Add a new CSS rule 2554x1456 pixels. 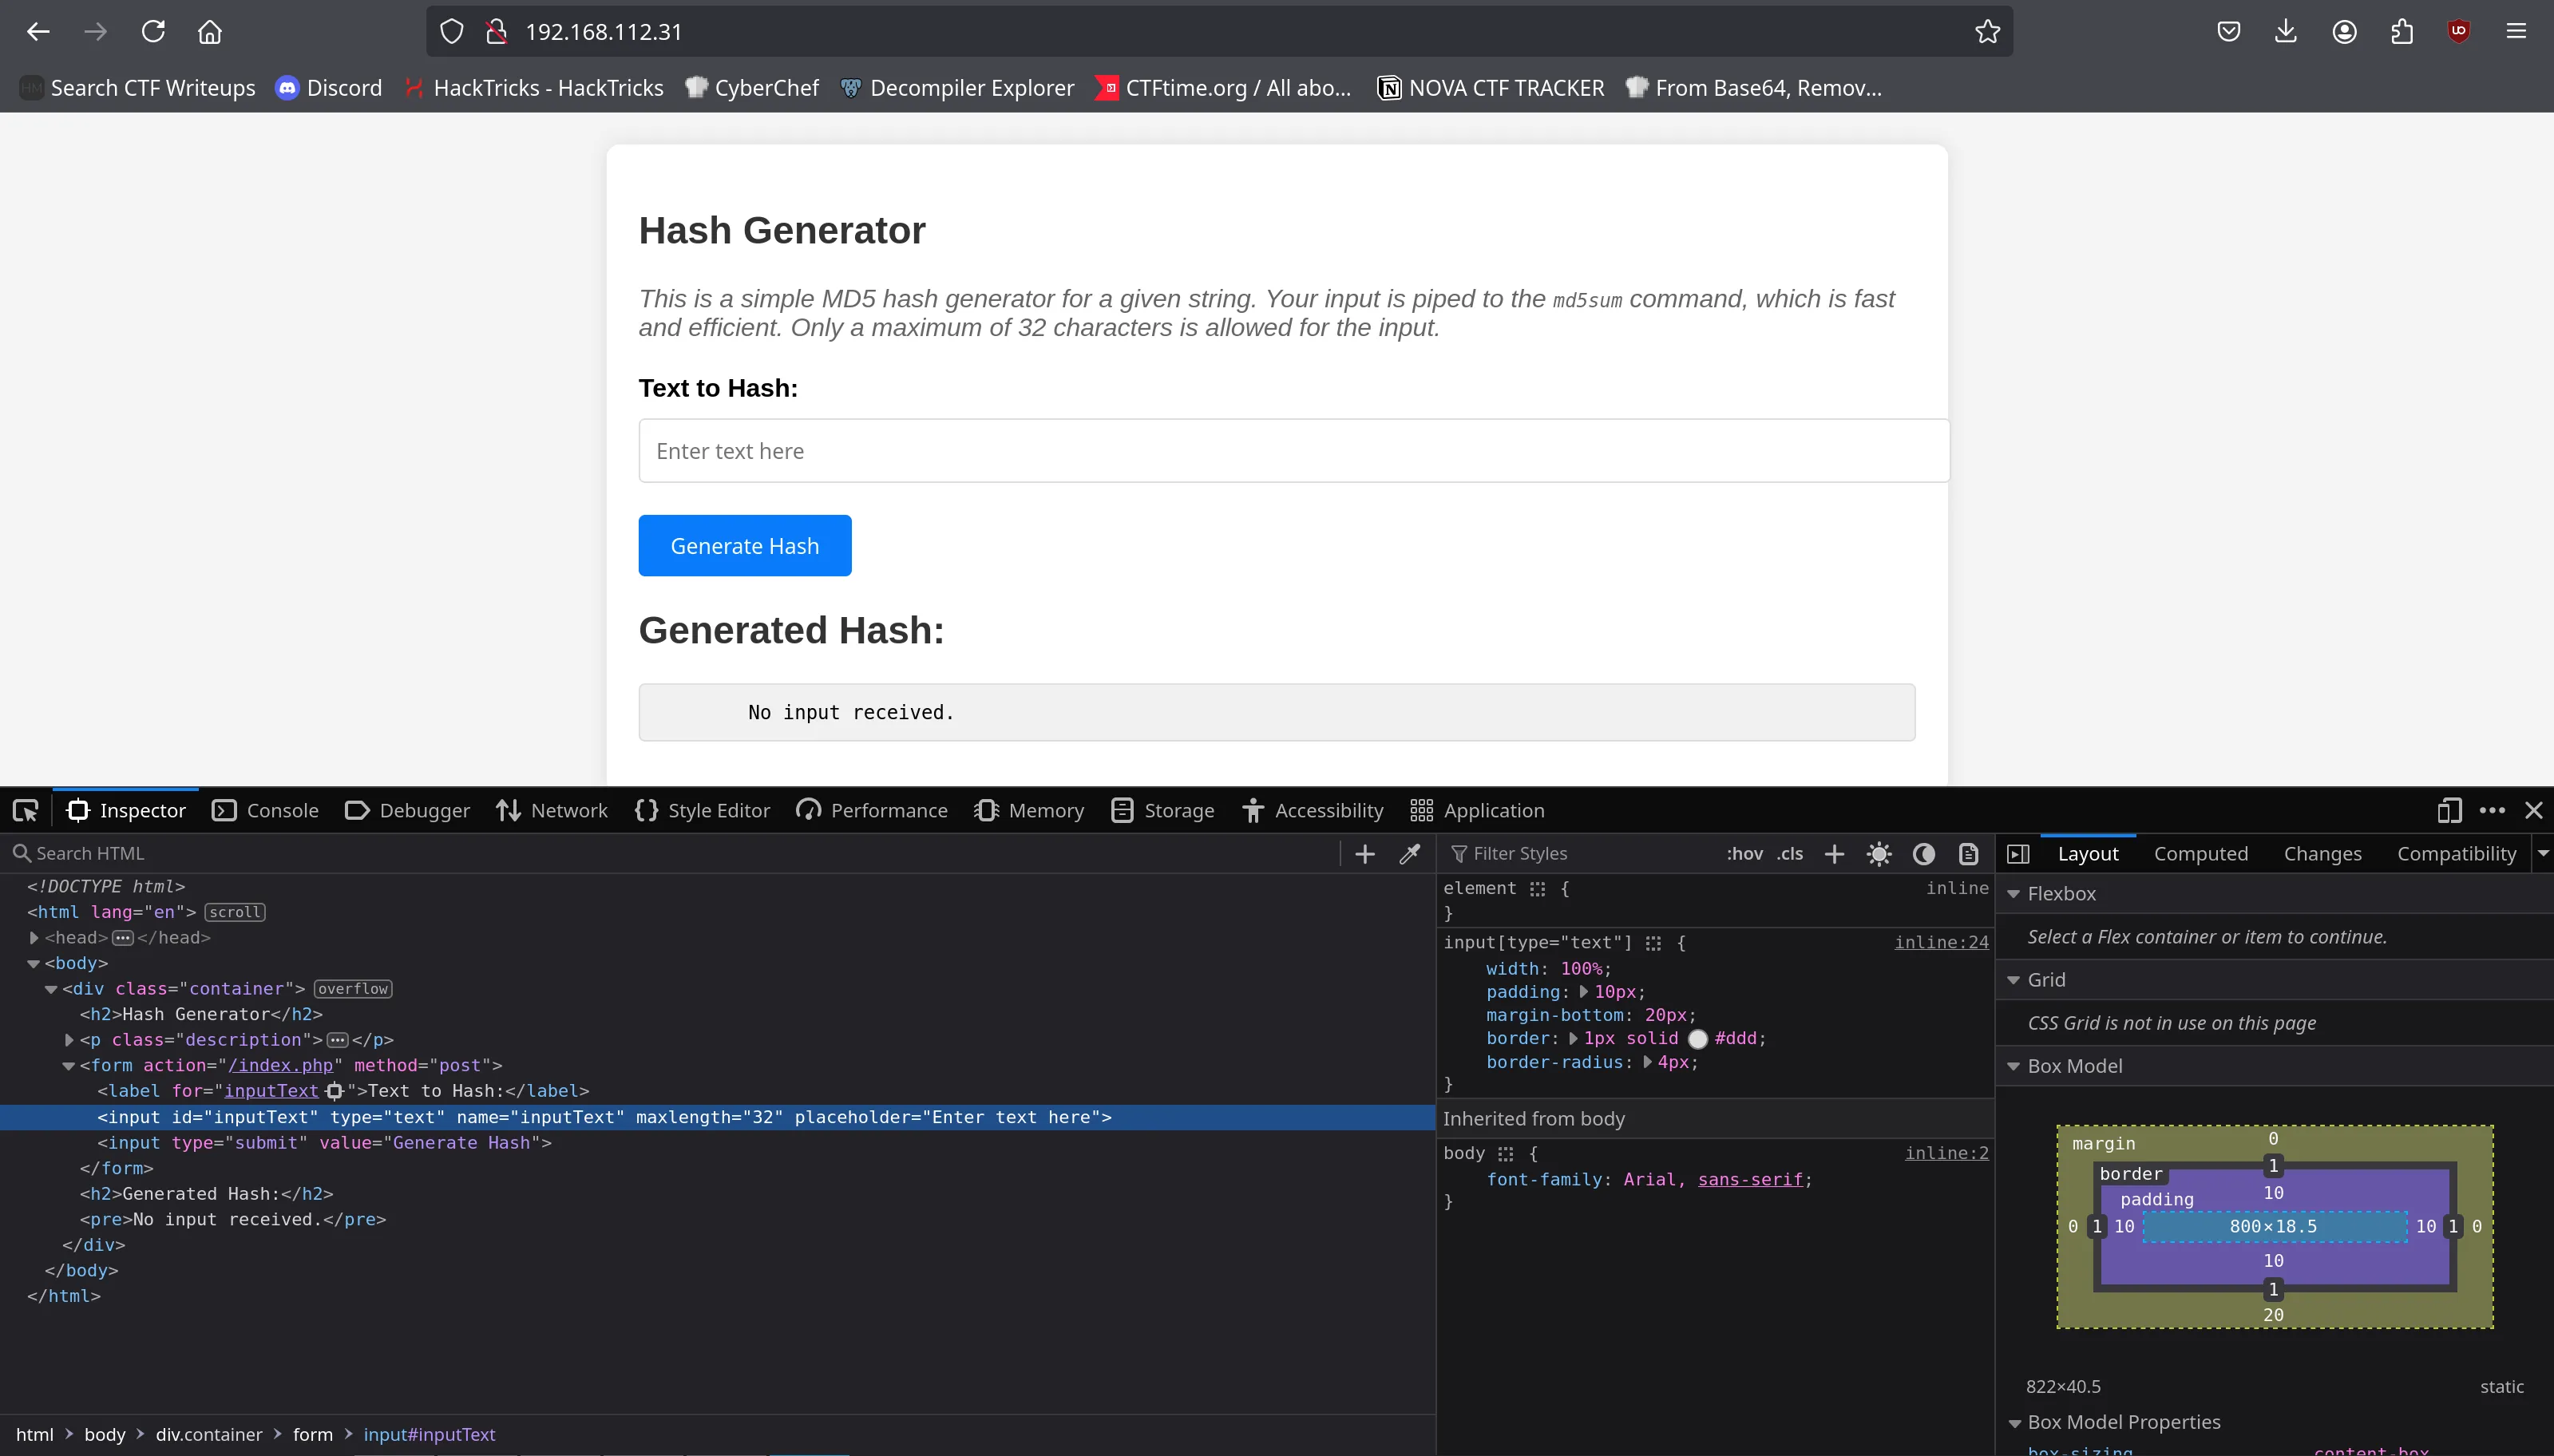pyautogui.click(x=1834, y=853)
